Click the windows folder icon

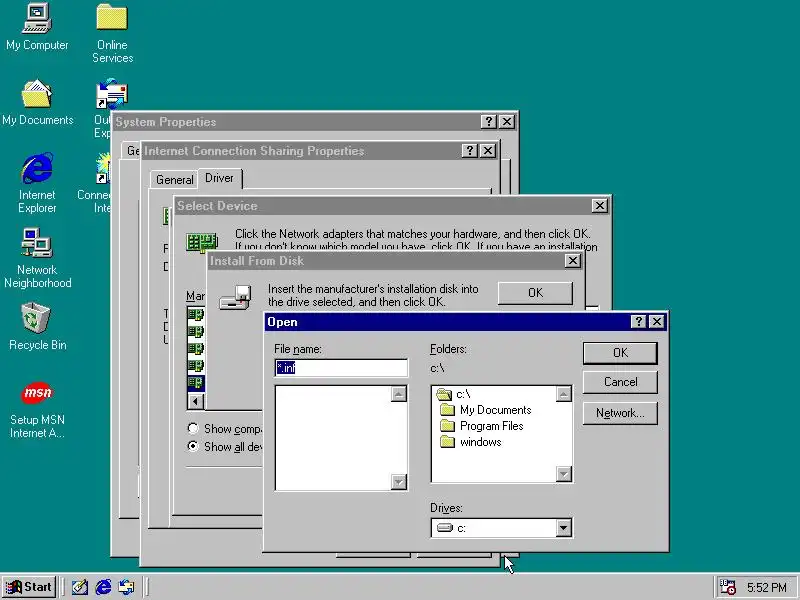tap(447, 442)
